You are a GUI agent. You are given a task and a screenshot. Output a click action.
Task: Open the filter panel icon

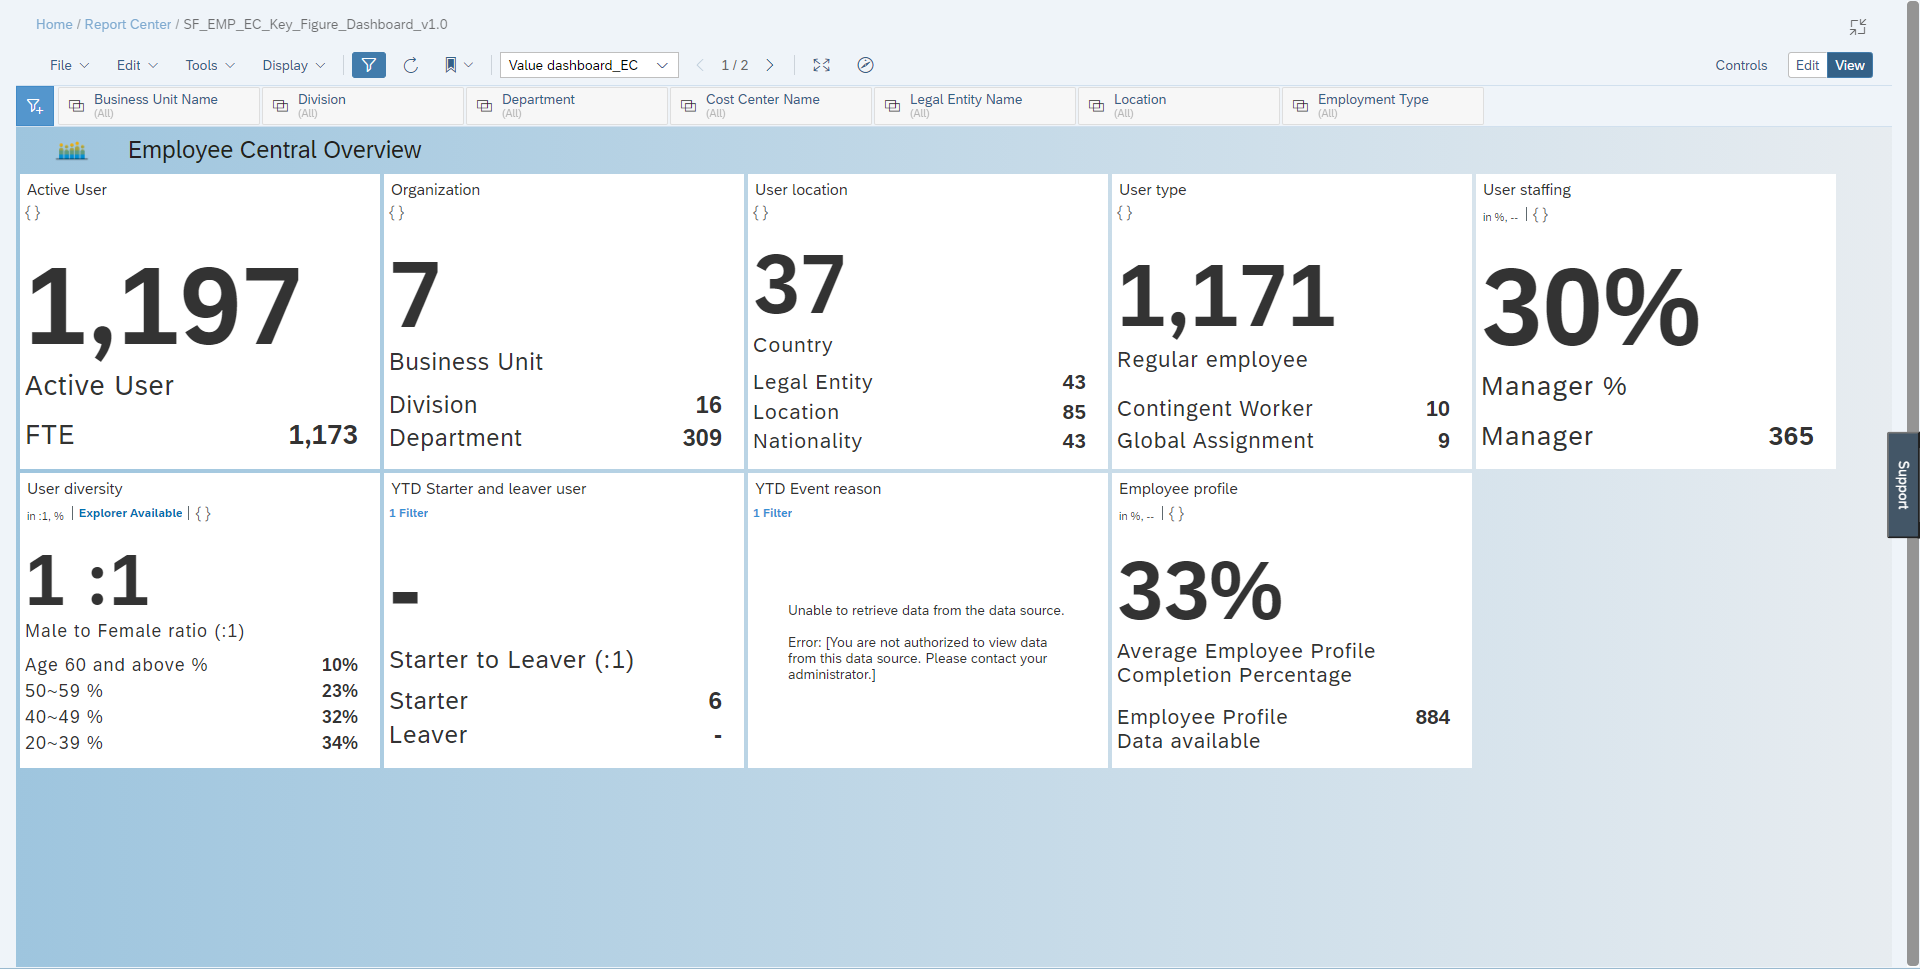[x=368, y=65]
